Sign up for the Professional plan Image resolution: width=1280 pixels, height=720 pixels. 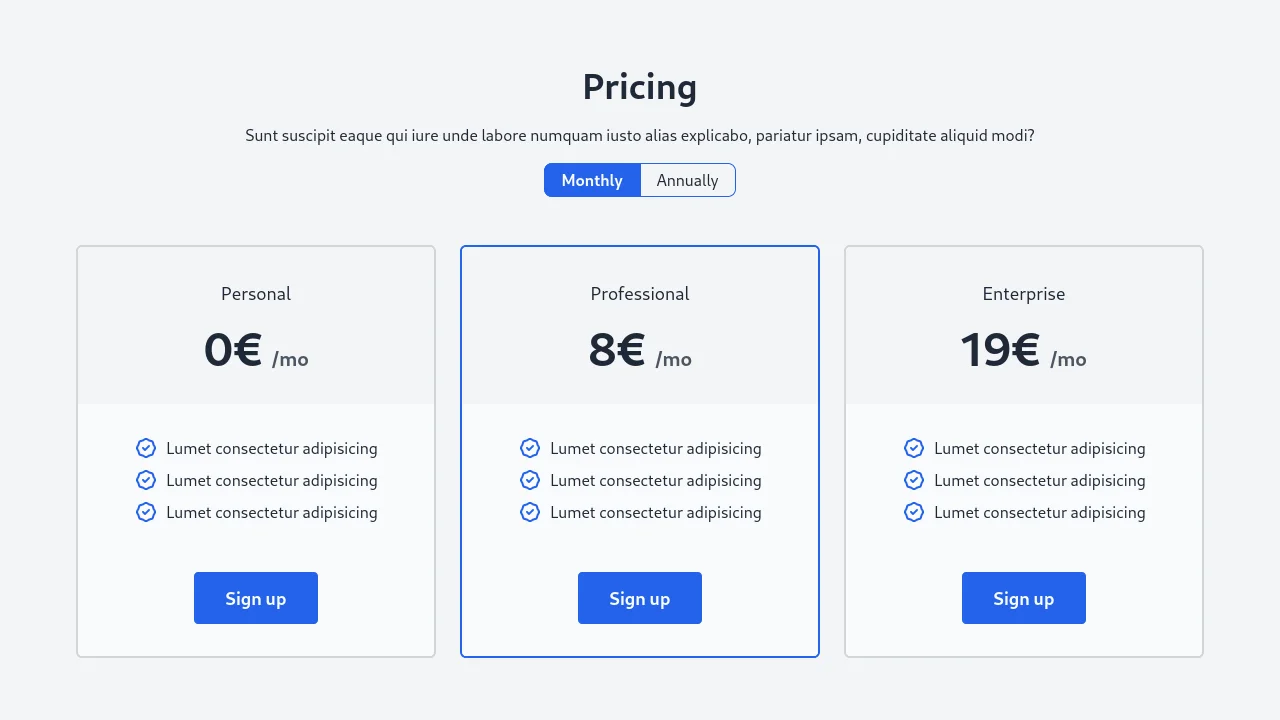point(640,598)
